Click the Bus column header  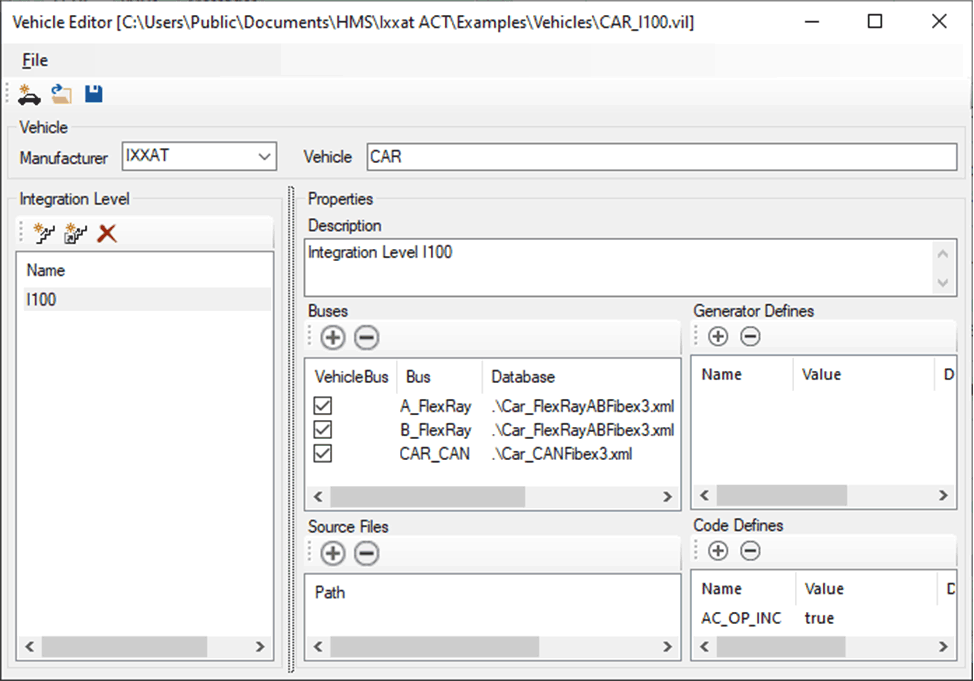[x=418, y=377]
